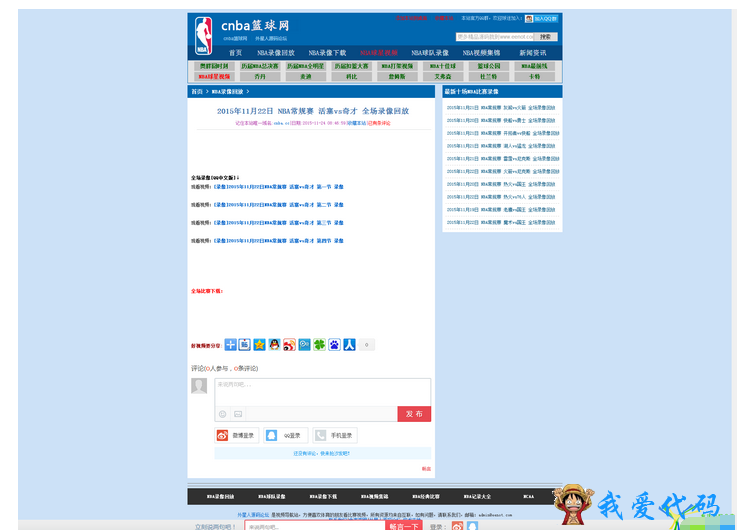The width and height of the screenshot is (737, 530).
Task: Log in with QQ登录 button
Action: (286, 436)
